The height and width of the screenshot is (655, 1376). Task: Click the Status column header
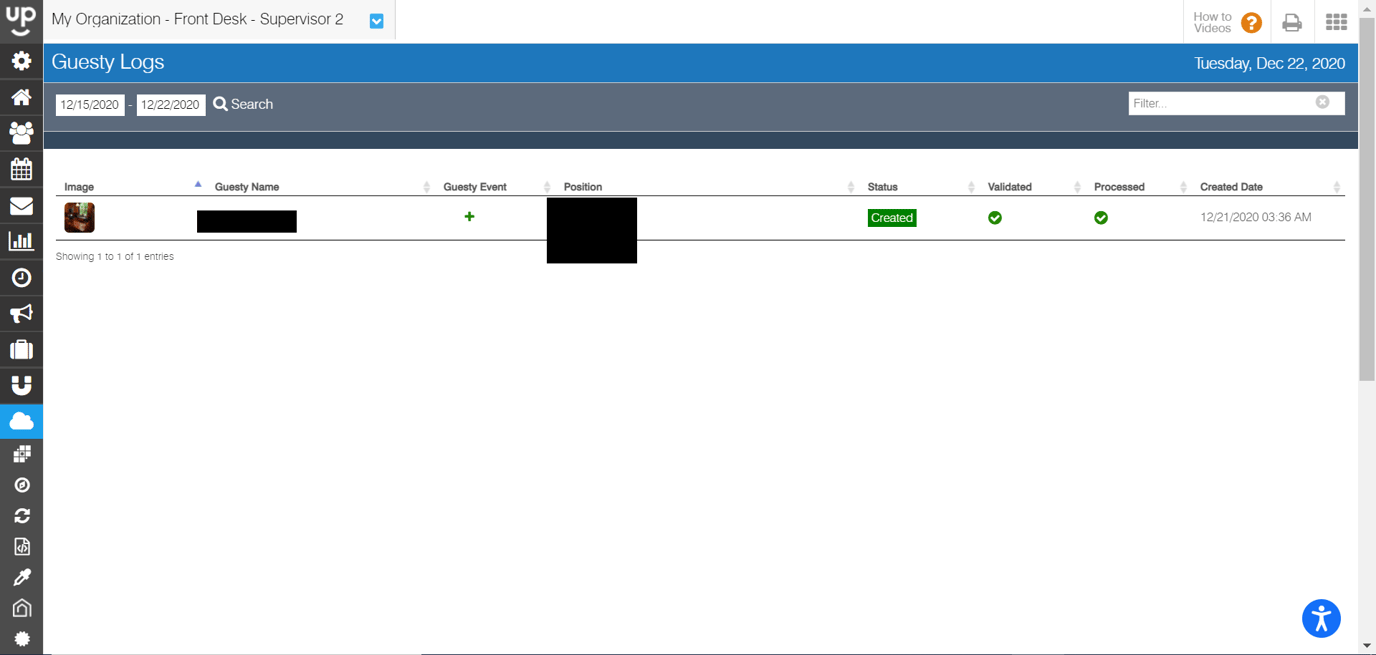tap(884, 186)
